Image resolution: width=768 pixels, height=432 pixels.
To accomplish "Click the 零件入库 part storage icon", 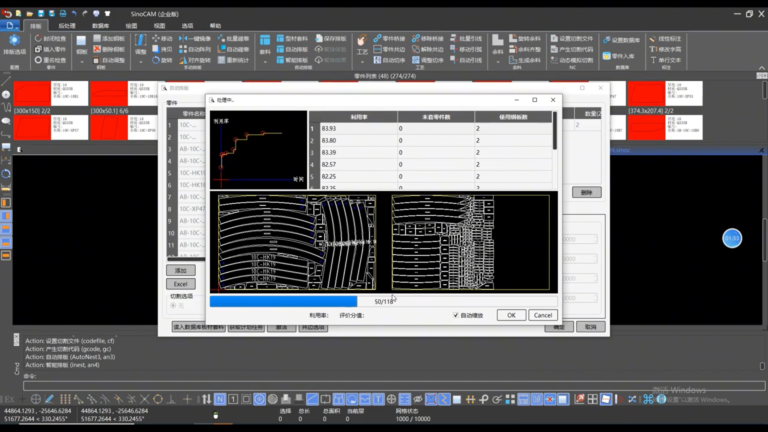I will [x=606, y=56].
